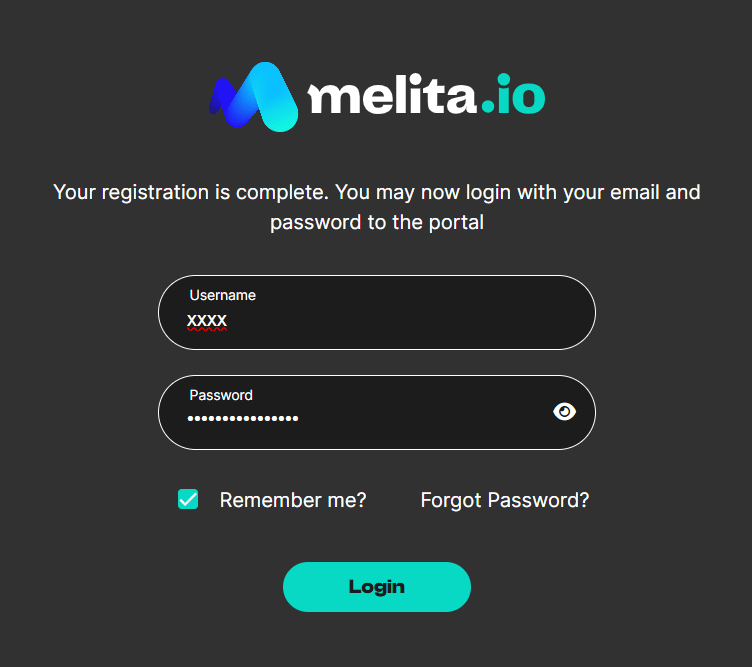
Task: Click the white checkmark in teal box
Action: coord(188,500)
